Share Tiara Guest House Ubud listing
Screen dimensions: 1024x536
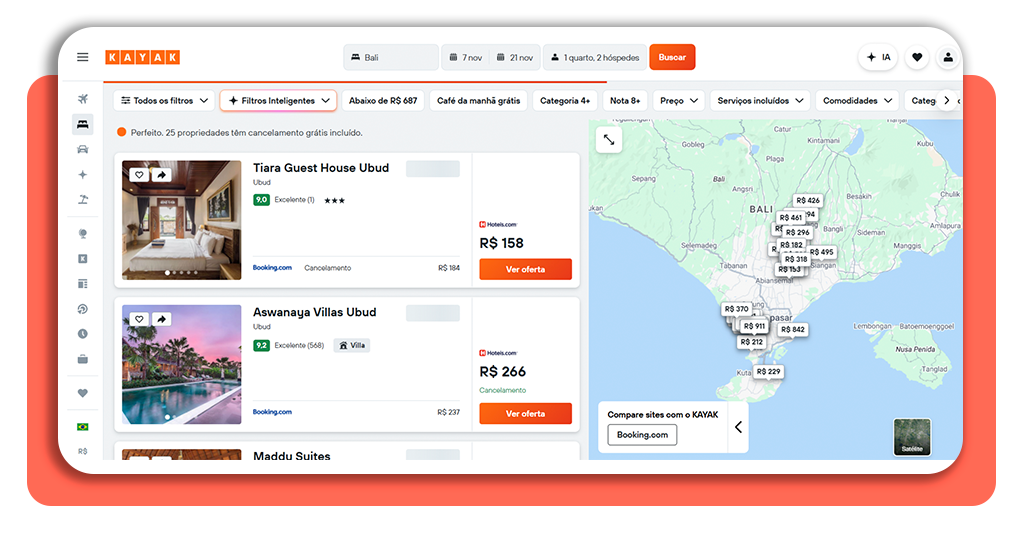click(161, 174)
